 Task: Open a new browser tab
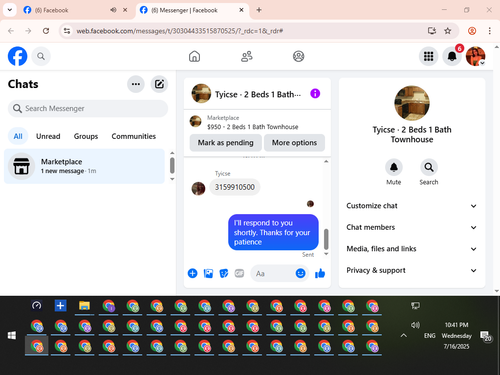[259, 10]
